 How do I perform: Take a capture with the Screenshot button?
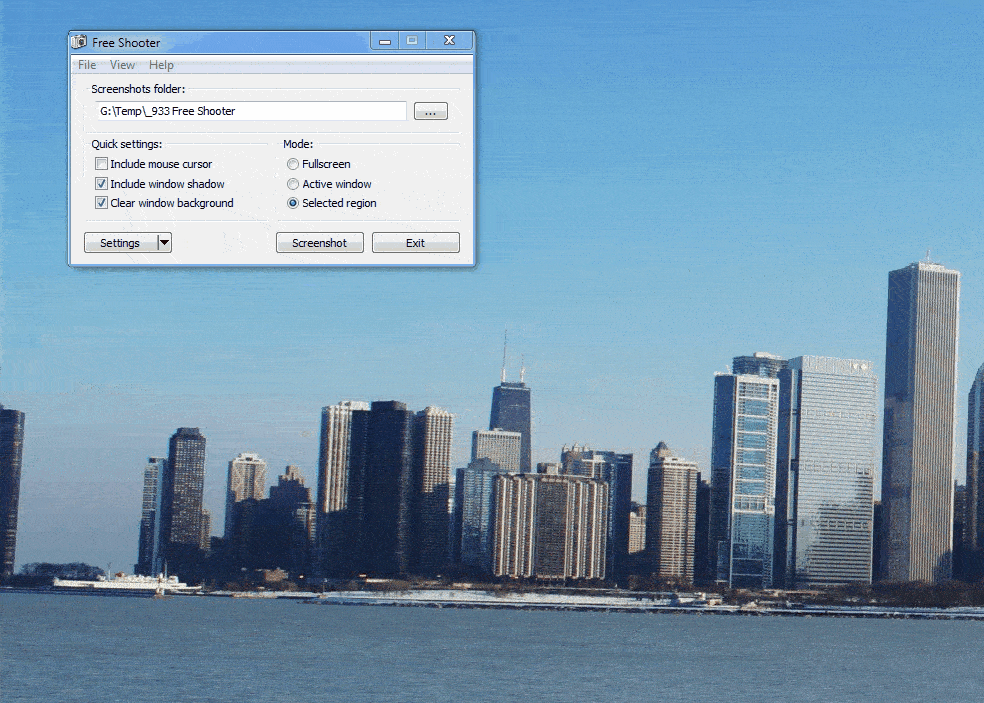click(x=319, y=243)
